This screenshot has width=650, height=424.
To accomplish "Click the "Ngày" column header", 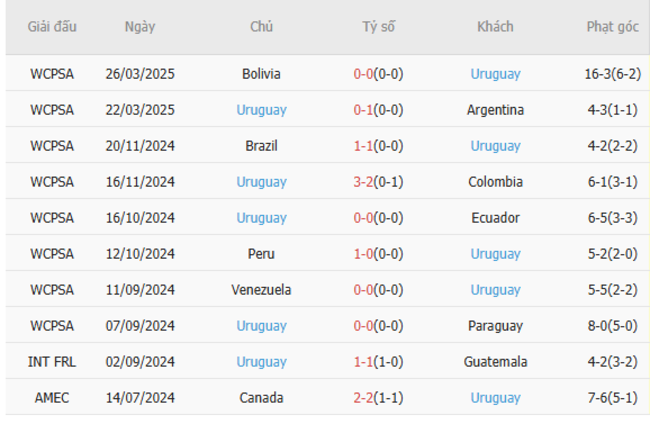I will [x=140, y=27].
